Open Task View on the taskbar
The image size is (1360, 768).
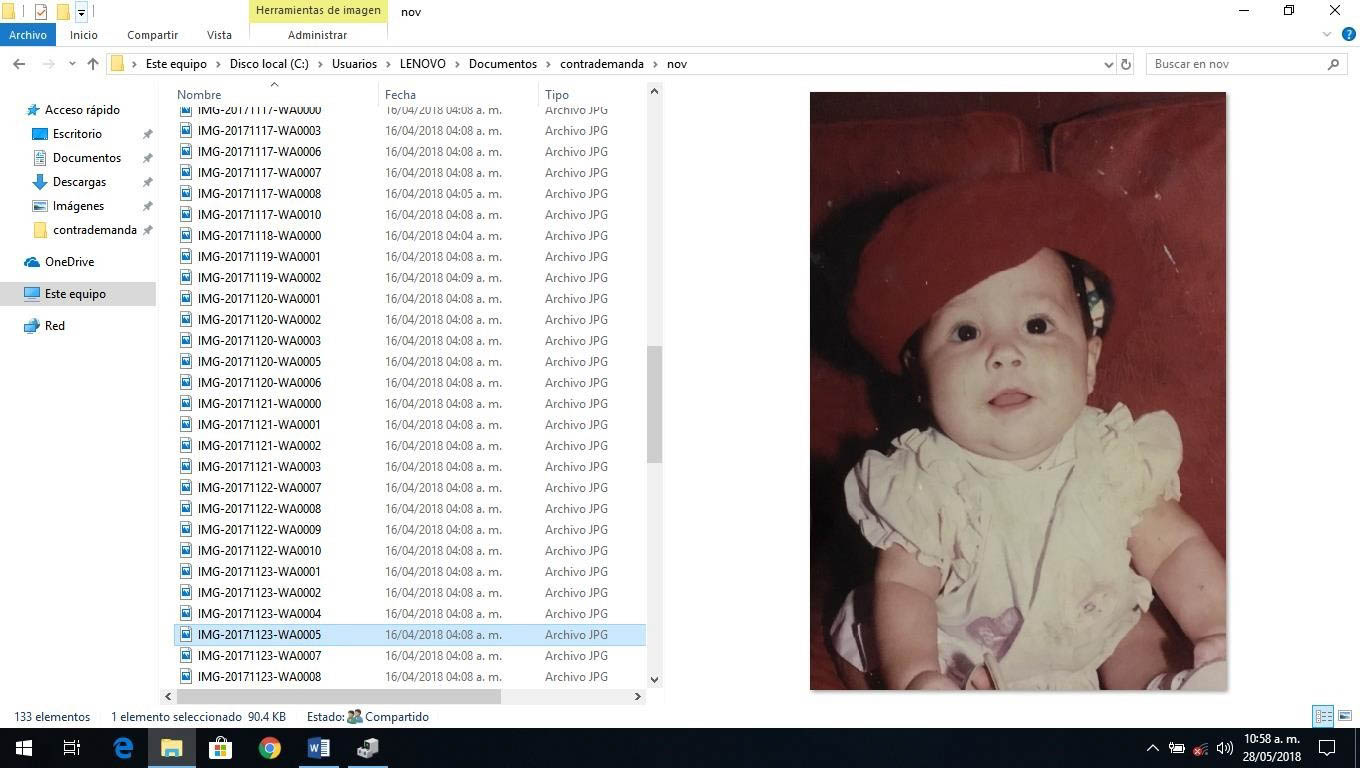pos(72,748)
